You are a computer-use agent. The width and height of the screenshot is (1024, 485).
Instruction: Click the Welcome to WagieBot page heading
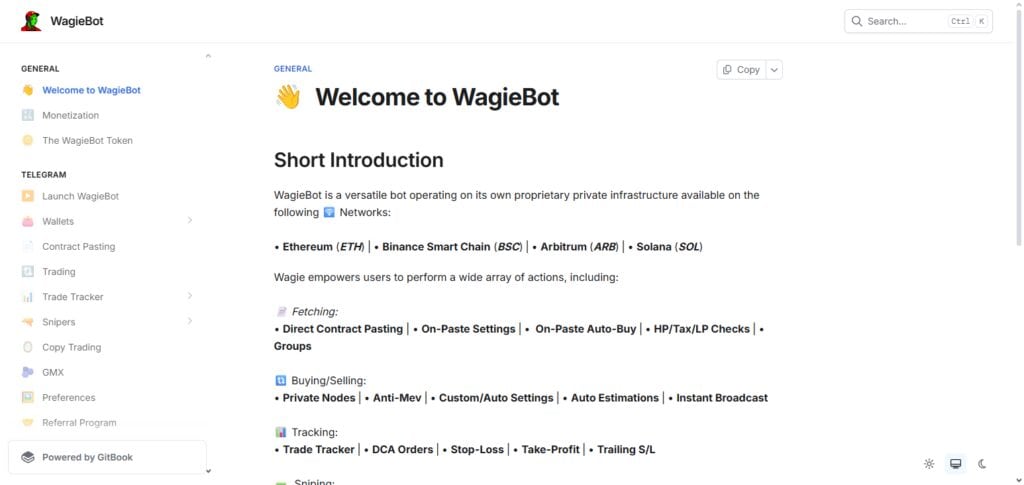coord(437,97)
